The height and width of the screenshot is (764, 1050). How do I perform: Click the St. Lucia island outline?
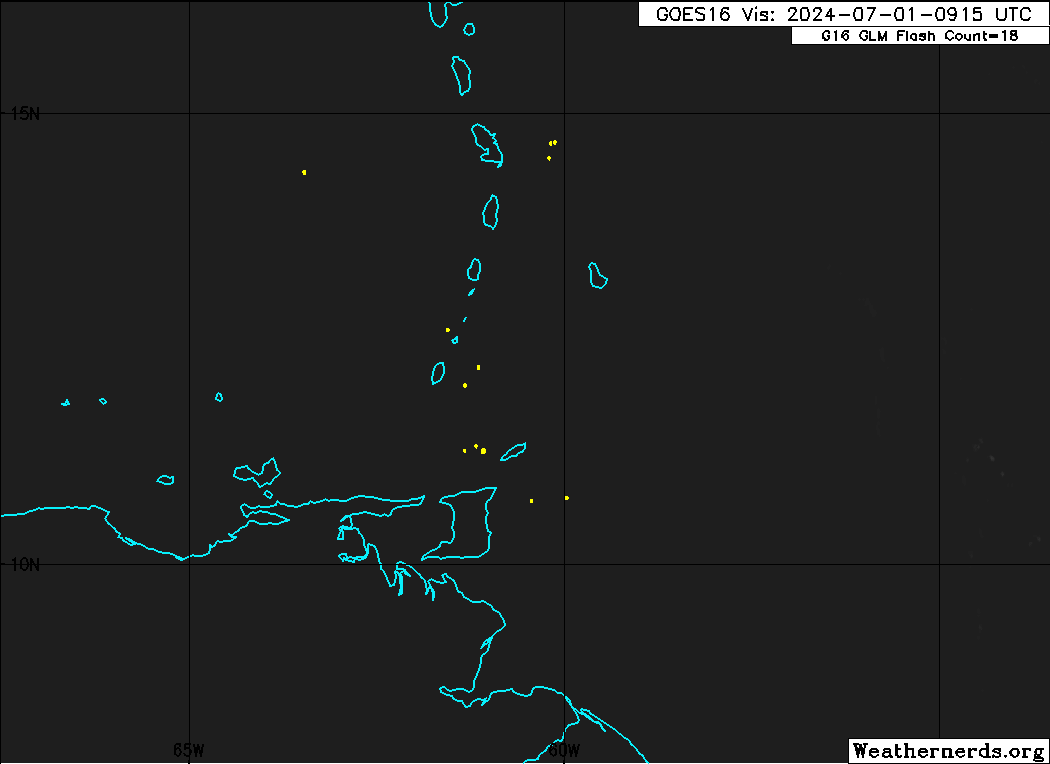pyautogui.click(x=491, y=211)
